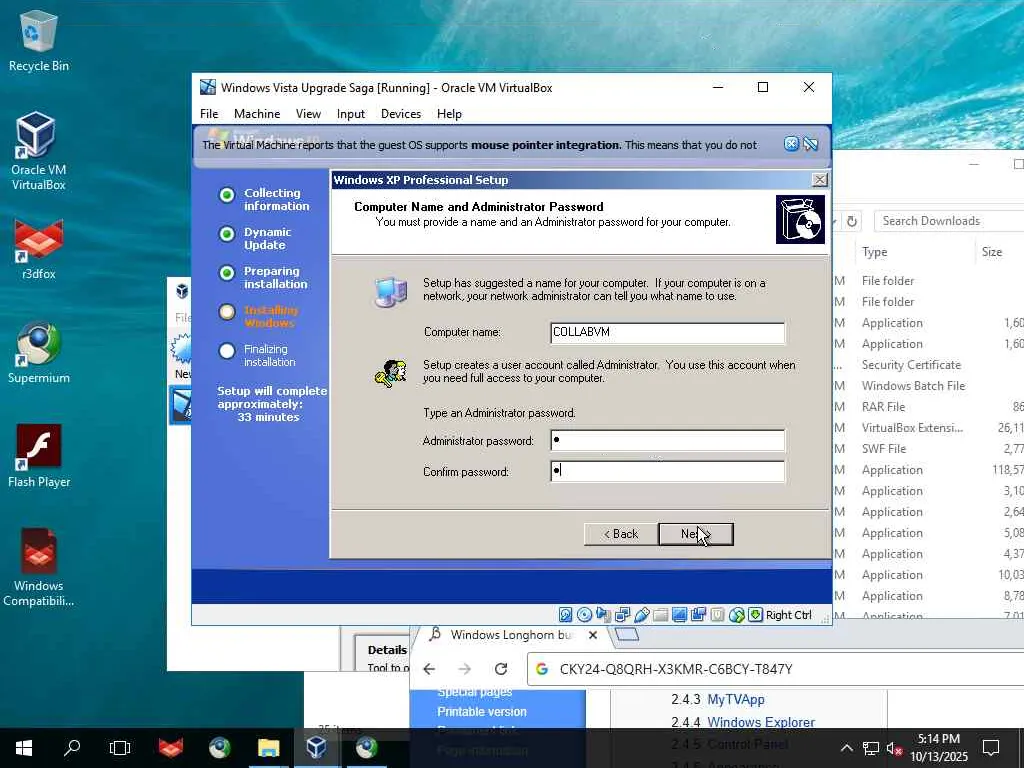Select the Details tab in VirtualBox Manager
The width and height of the screenshot is (1024, 768).
tap(387, 650)
